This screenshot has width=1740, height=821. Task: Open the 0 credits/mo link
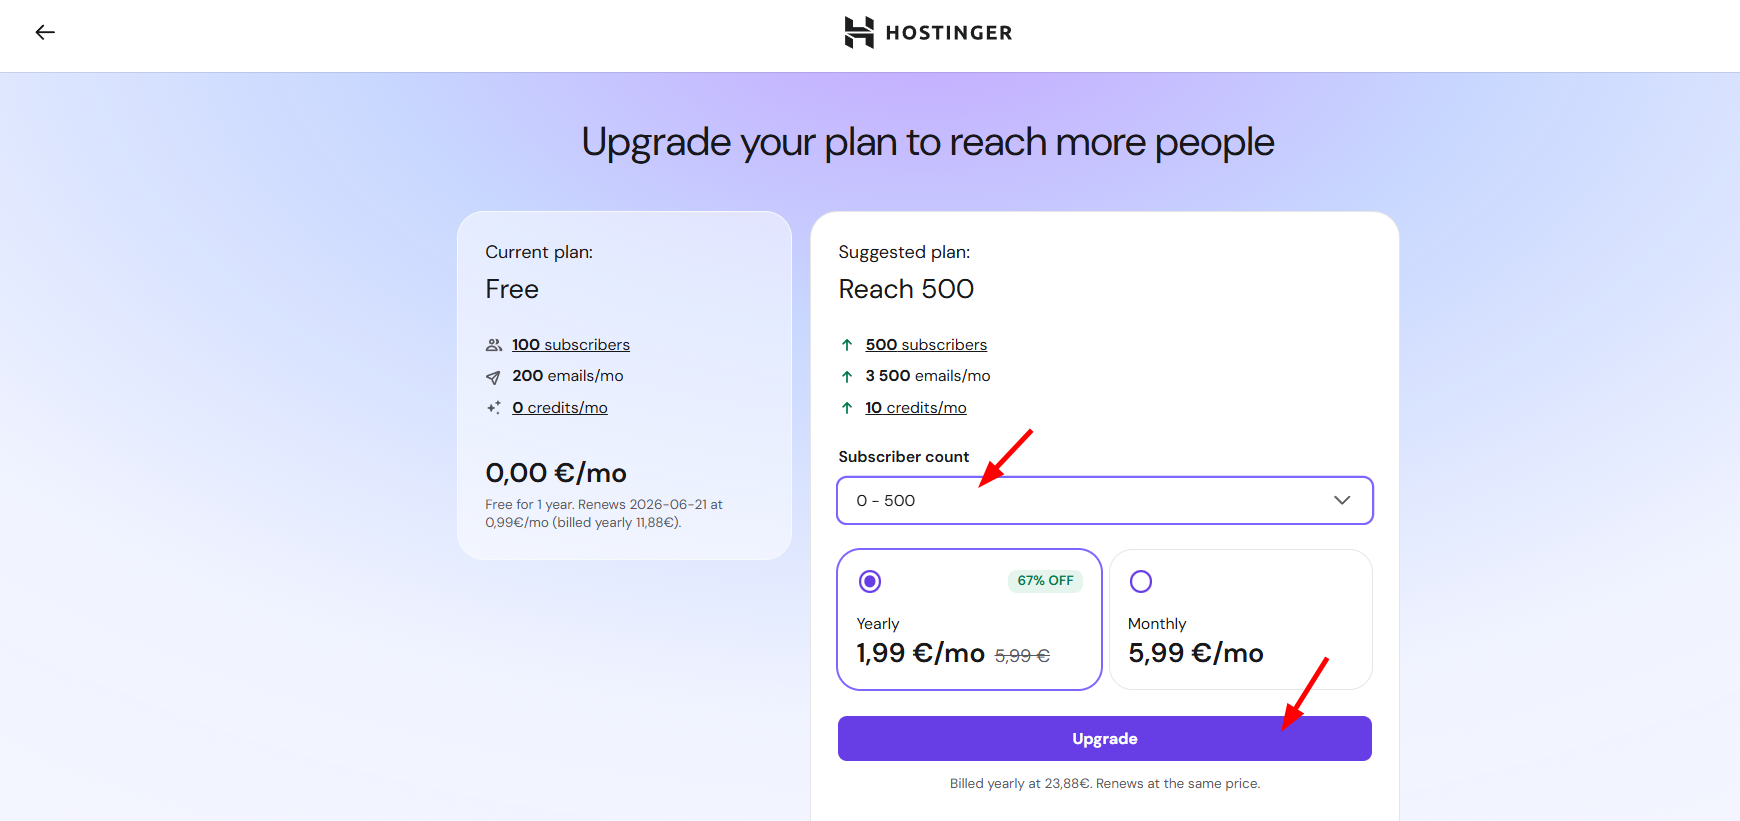(560, 408)
